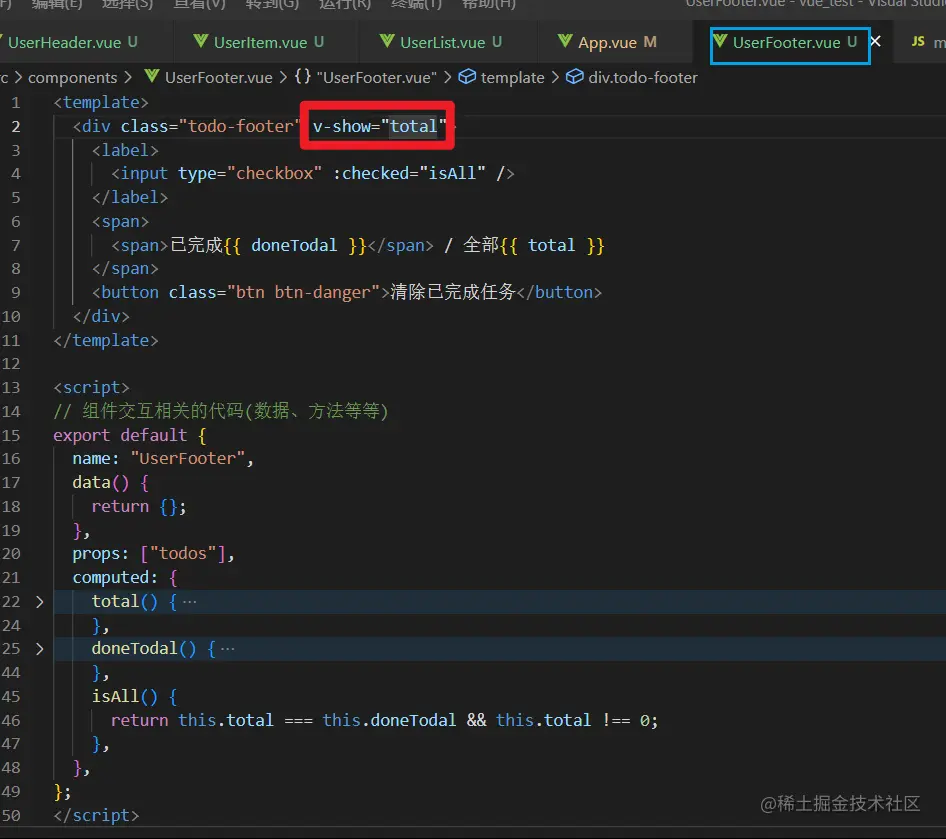Click :checked="isAll" binding on line 4
This screenshot has width=946, height=839.
[408, 174]
